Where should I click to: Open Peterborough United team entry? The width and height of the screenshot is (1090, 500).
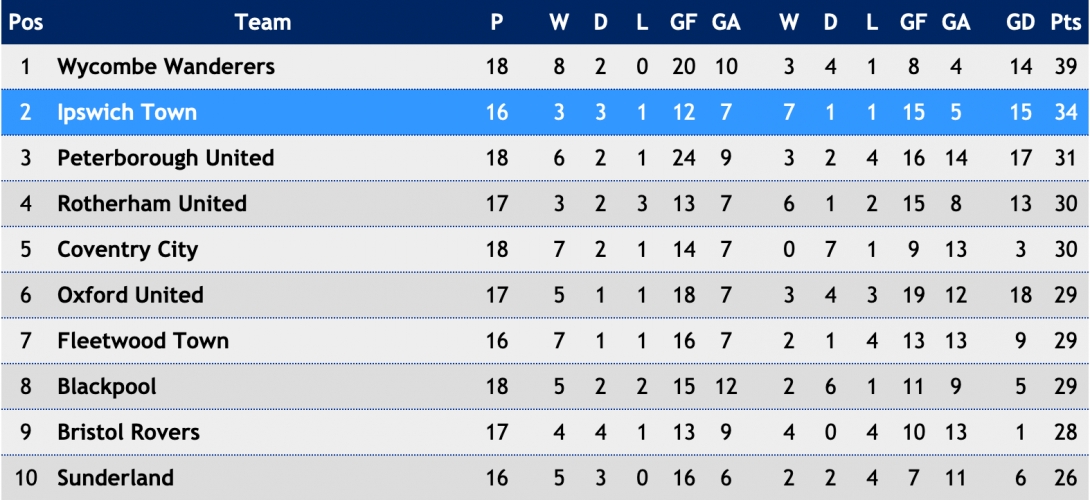[x=165, y=158]
